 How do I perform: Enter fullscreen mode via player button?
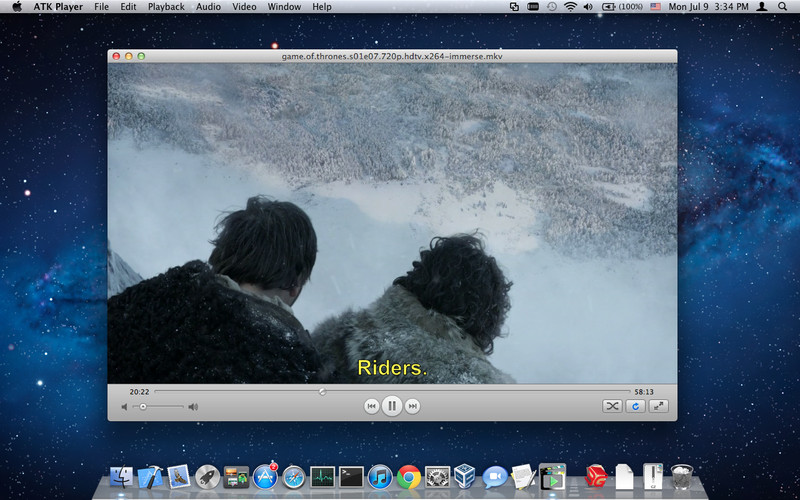[x=658, y=406]
